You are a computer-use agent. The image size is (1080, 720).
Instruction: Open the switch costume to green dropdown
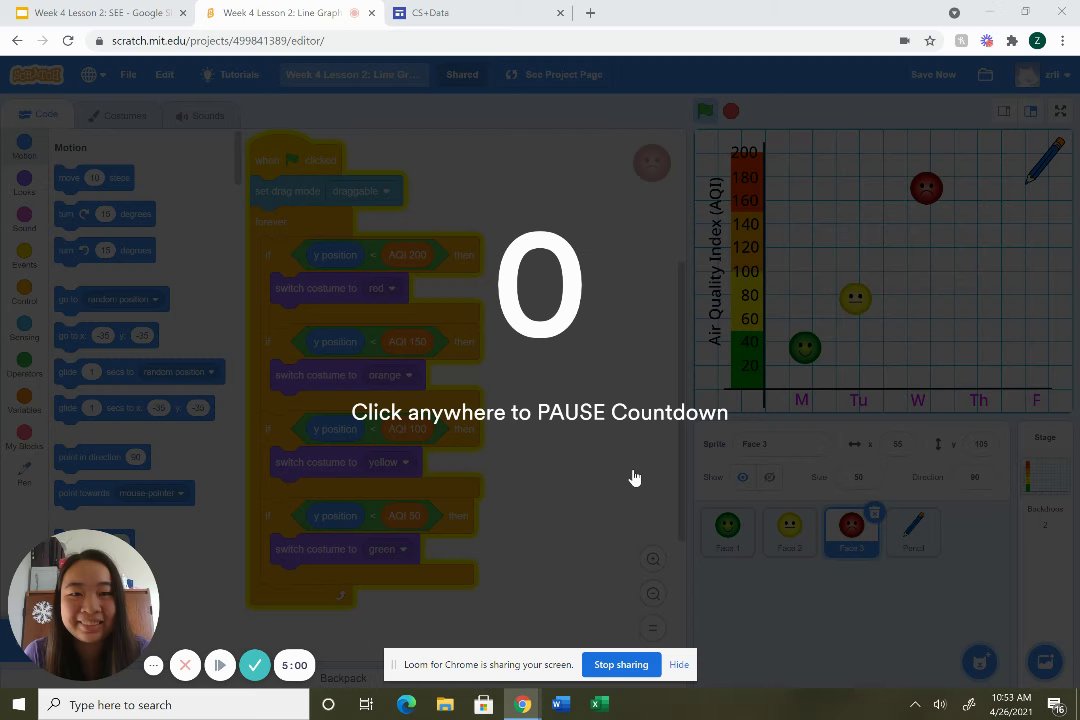pos(387,549)
